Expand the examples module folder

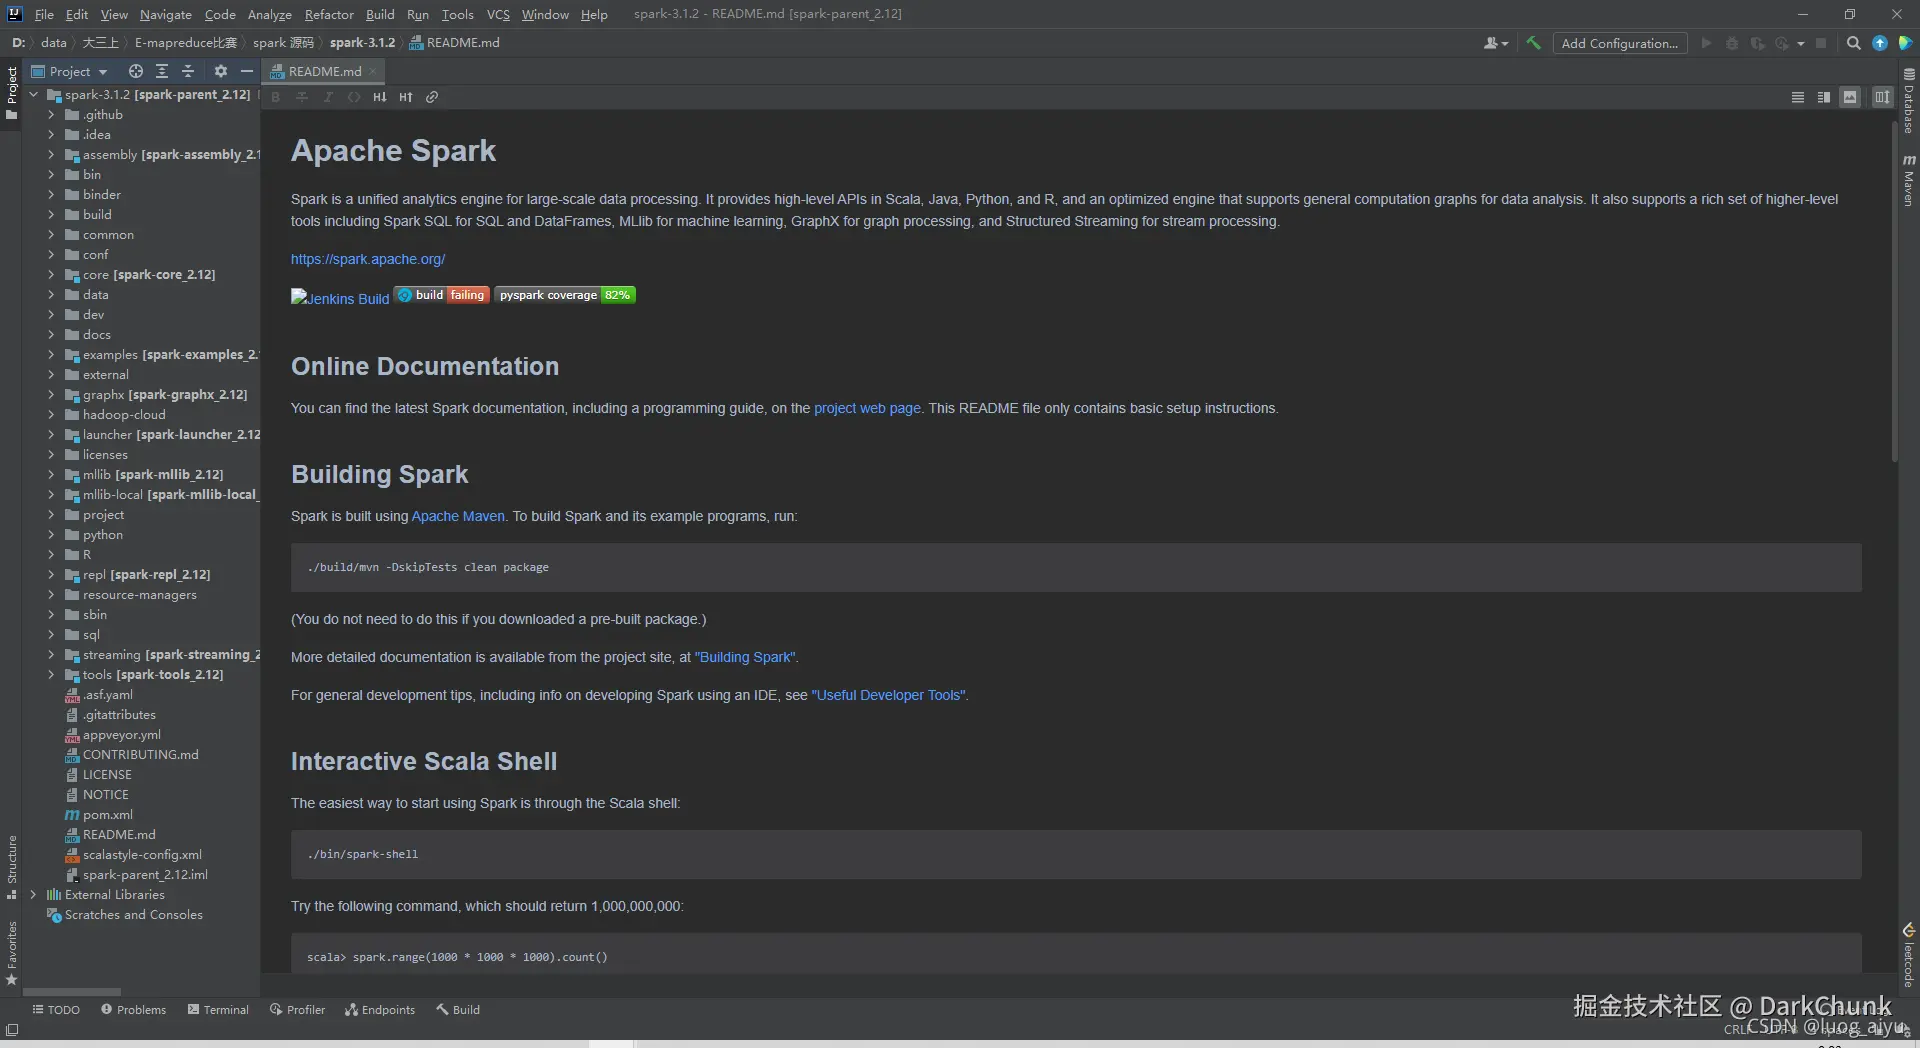(x=51, y=354)
